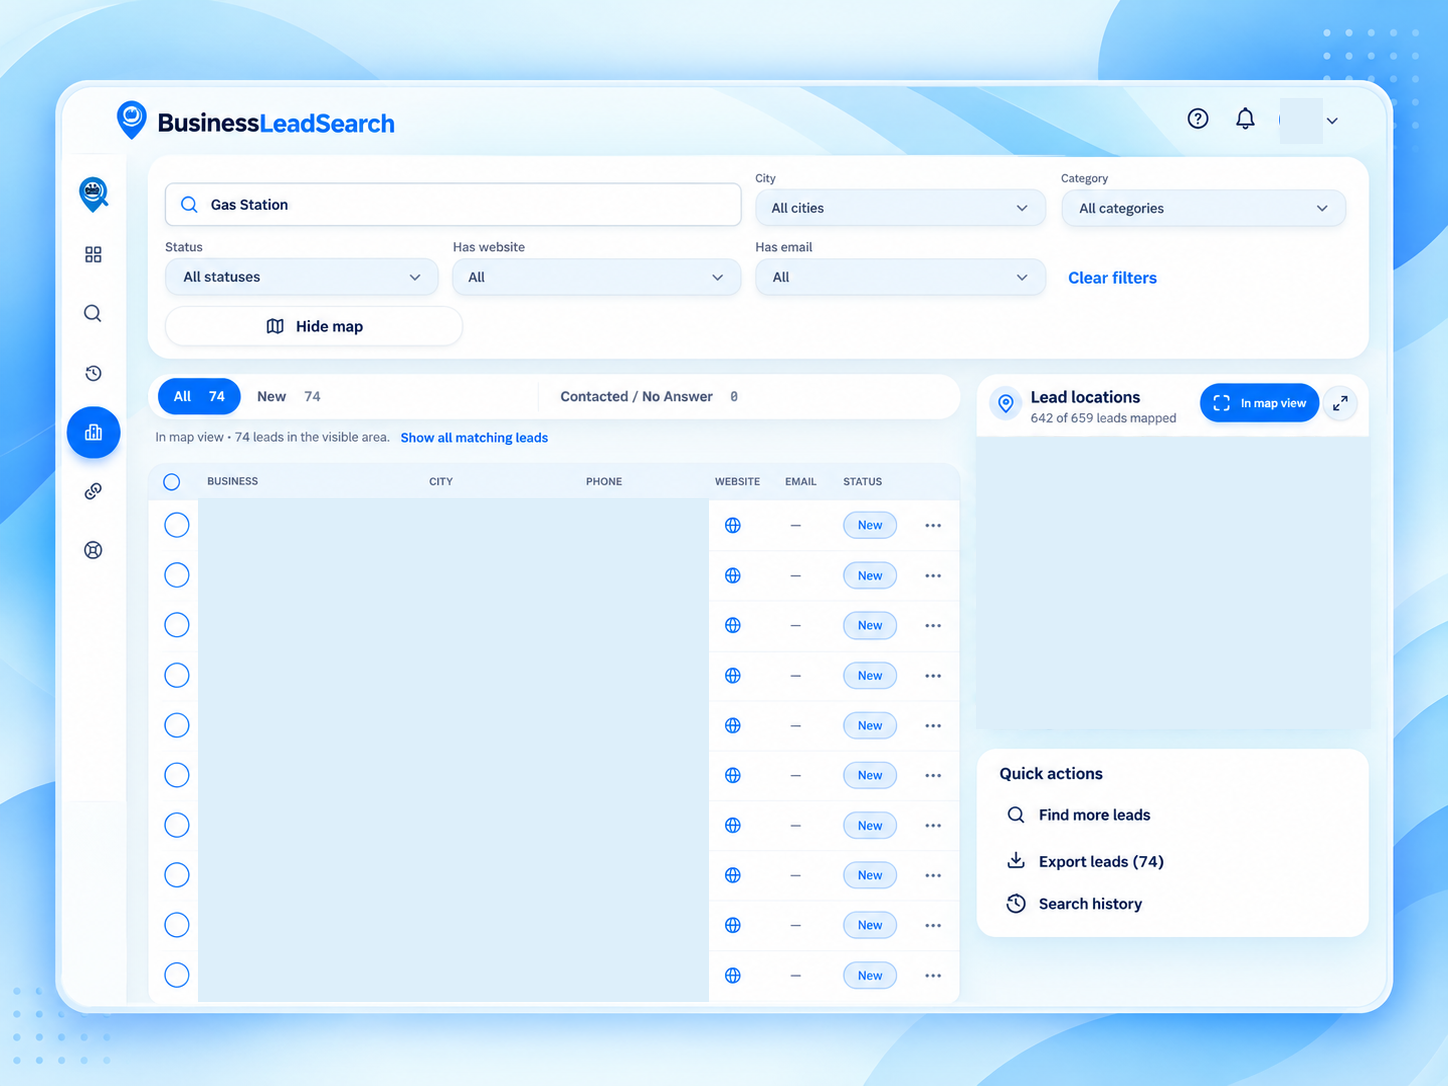
Task: Click the BUSINESS column header
Action: click(233, 482)
